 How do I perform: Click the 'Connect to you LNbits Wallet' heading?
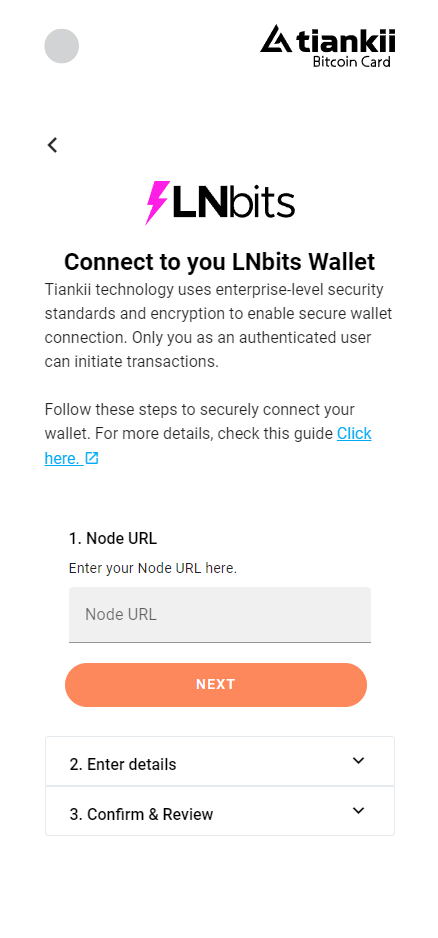click(220, 261)
